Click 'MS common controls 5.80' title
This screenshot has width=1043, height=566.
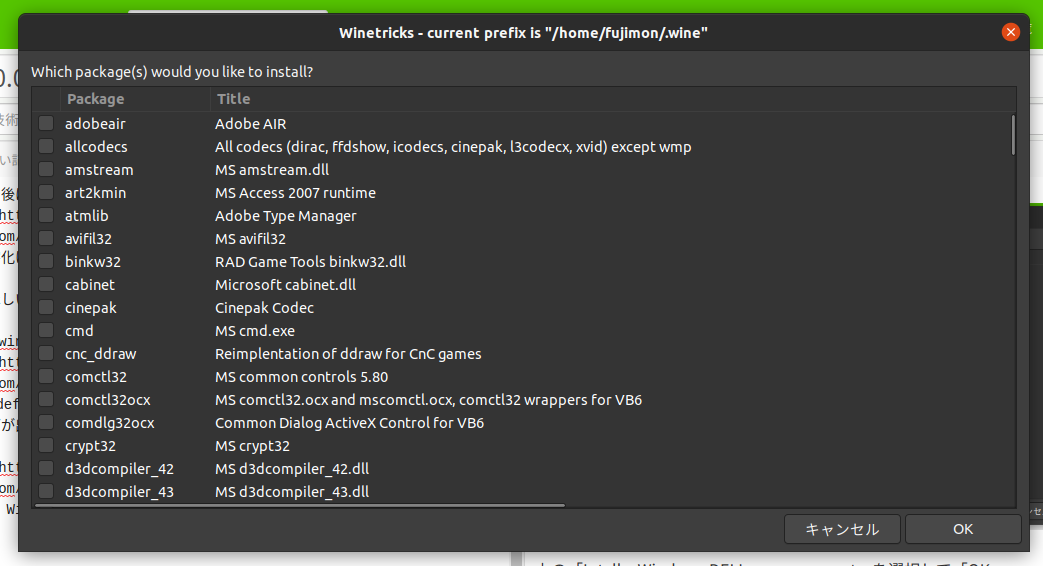pyautogui.click(x=301, y=376)
